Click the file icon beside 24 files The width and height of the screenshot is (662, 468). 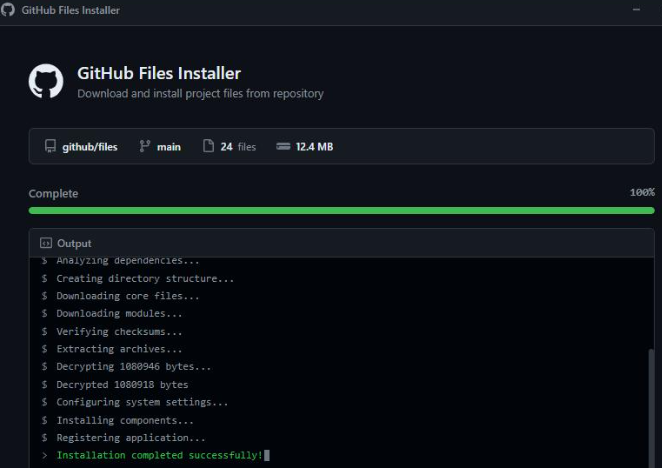pyautogui.click(x=209, y=146)
